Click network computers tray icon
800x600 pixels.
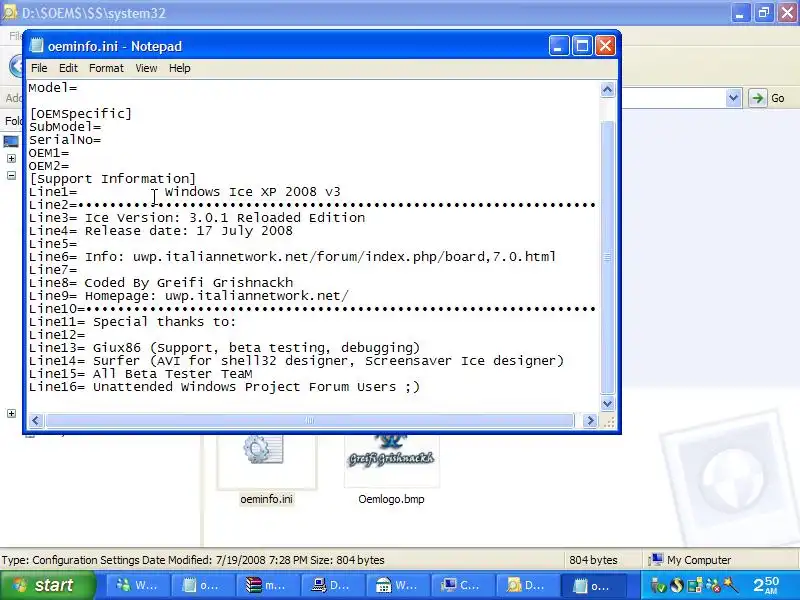click(x=695, y=585)
